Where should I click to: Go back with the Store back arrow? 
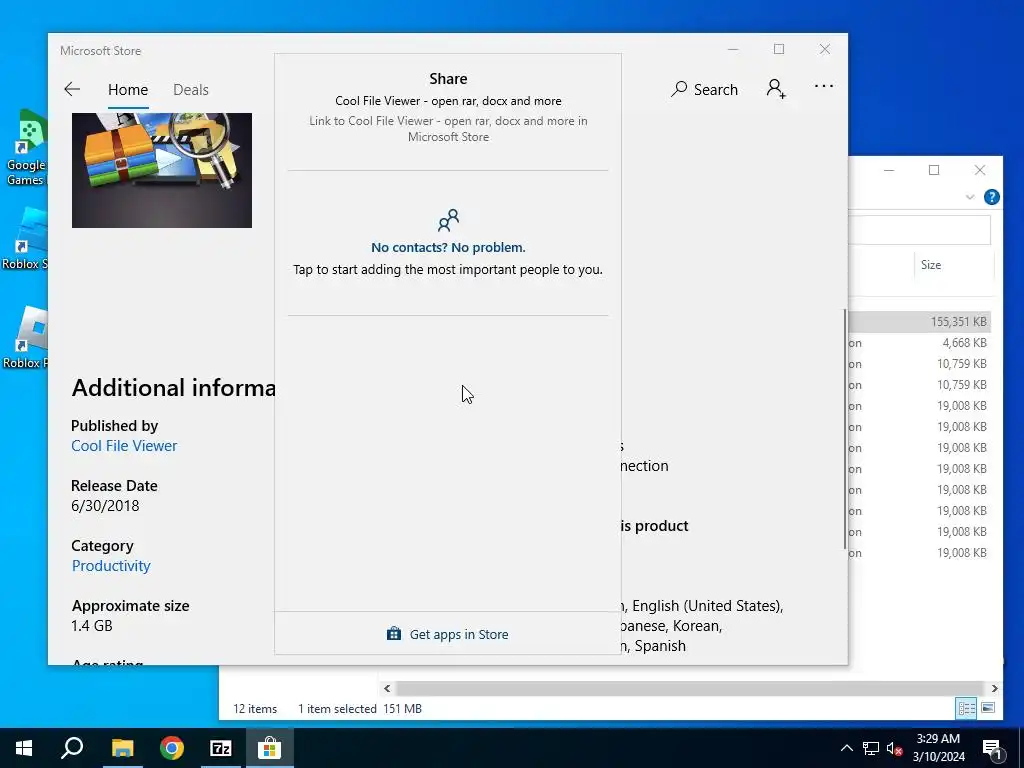tap(72, 89)
